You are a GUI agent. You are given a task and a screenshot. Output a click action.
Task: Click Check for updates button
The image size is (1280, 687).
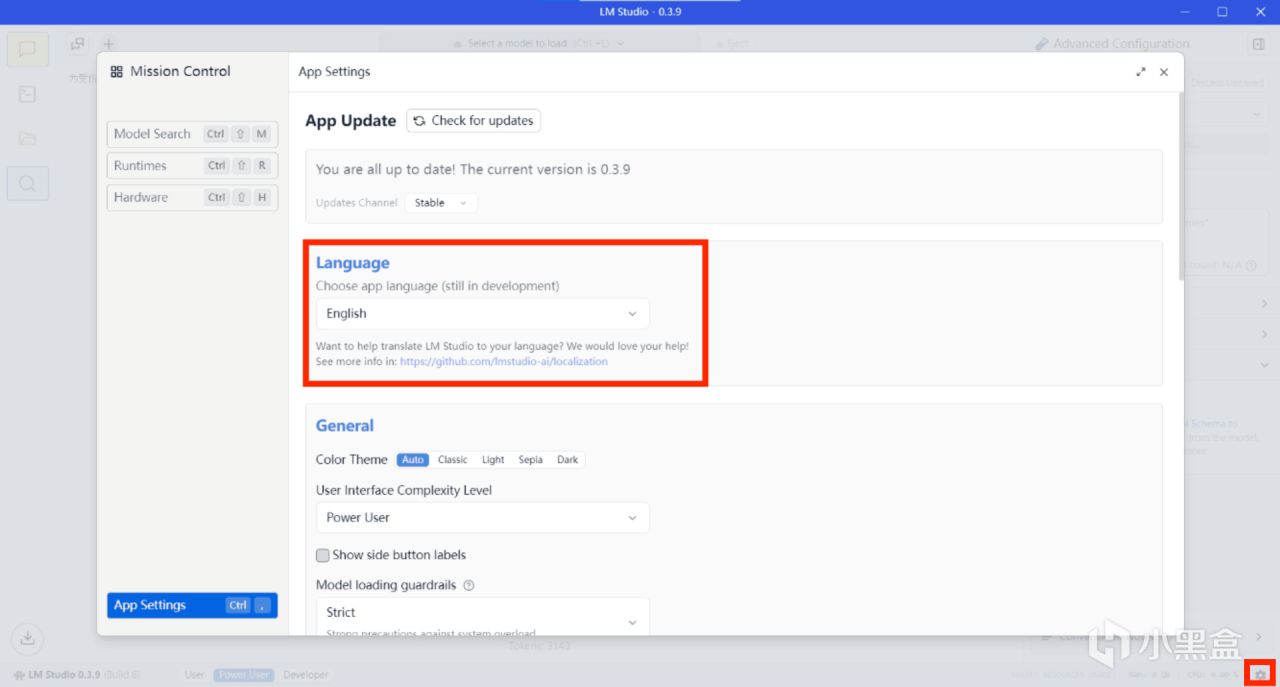pyautogui.click(x=474, y=121)
